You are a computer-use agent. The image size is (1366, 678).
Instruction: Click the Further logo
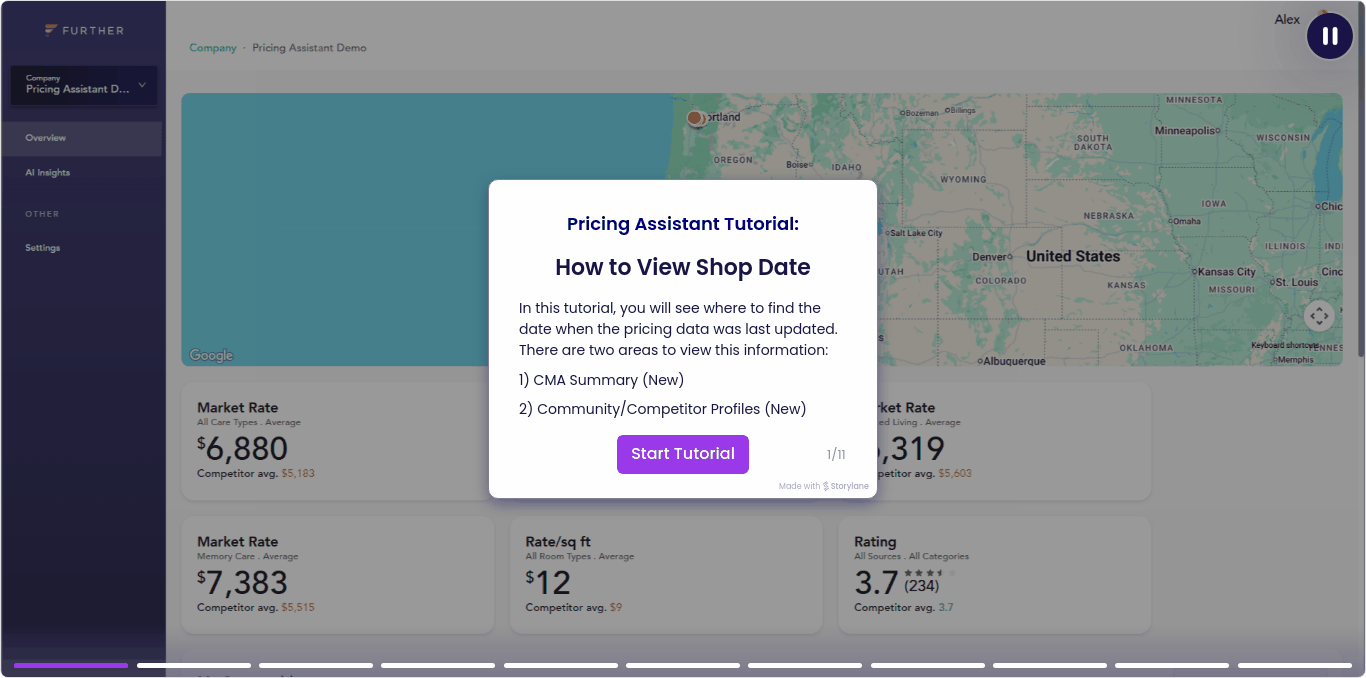pos(84,31)
